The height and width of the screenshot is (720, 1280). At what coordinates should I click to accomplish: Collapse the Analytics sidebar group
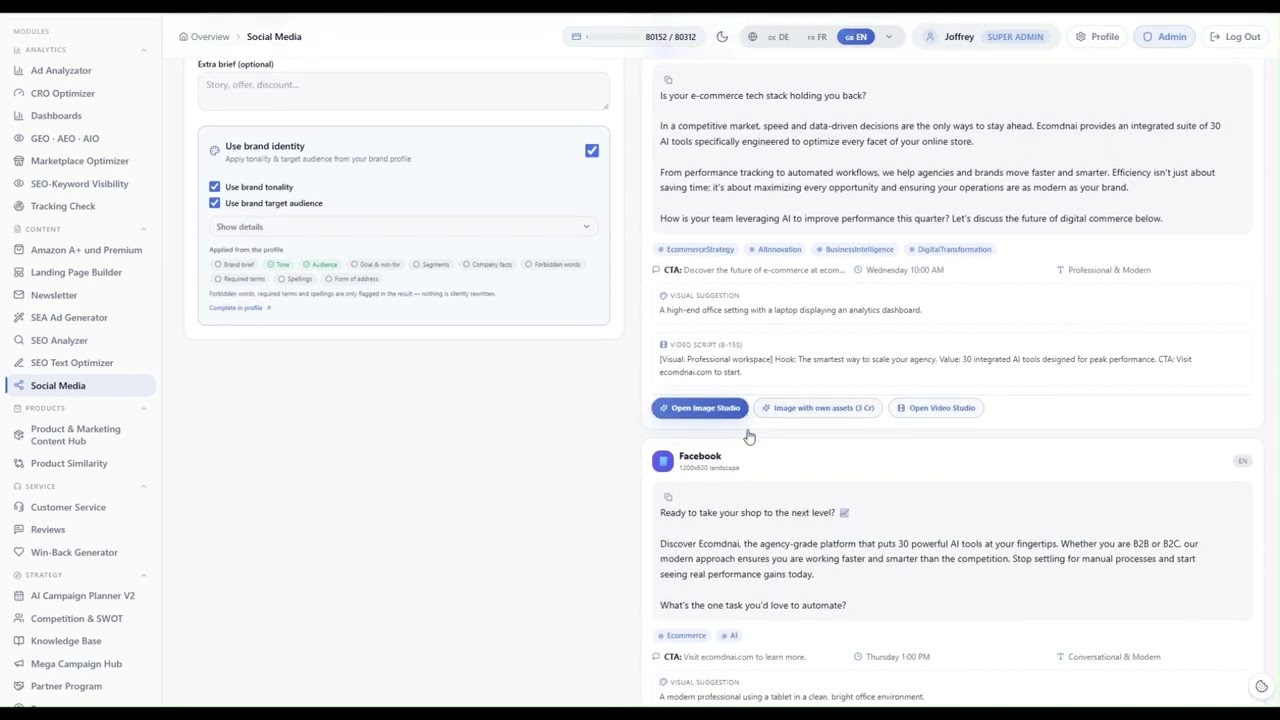pos(143,50)
